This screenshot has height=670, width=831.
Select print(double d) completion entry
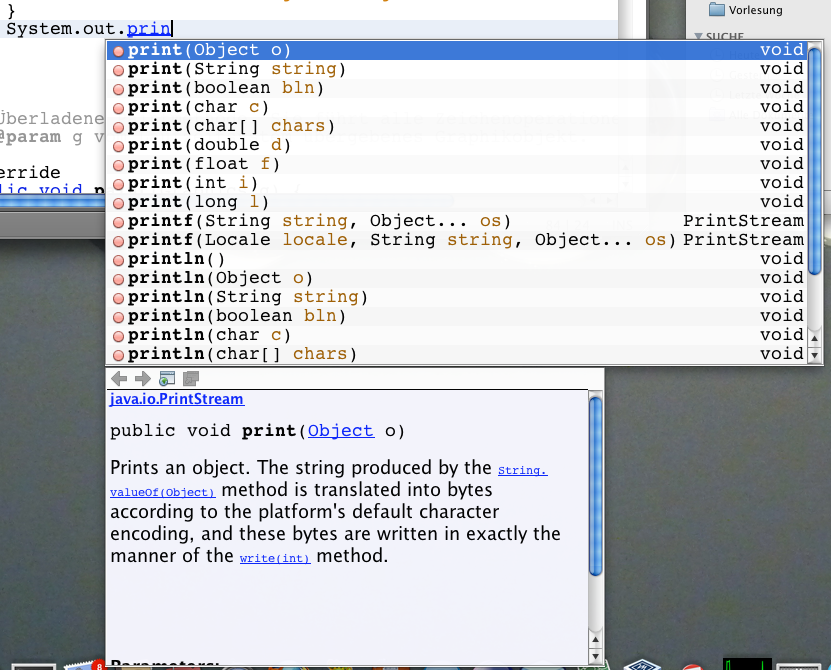(x=457, y=145)
